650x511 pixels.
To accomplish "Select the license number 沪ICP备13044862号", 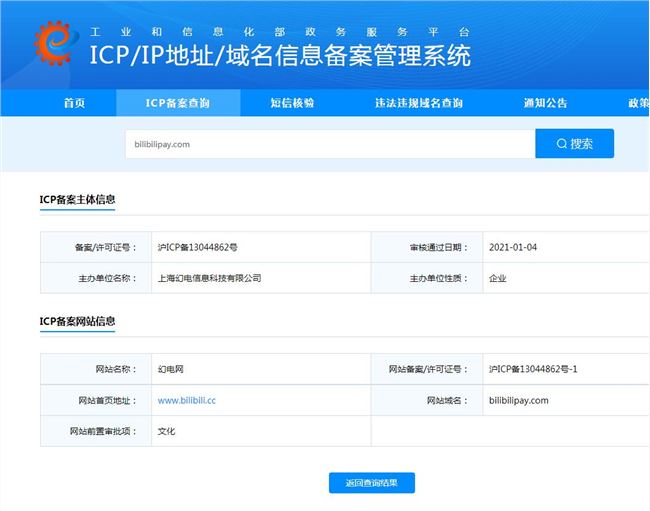I will point(197,247).
